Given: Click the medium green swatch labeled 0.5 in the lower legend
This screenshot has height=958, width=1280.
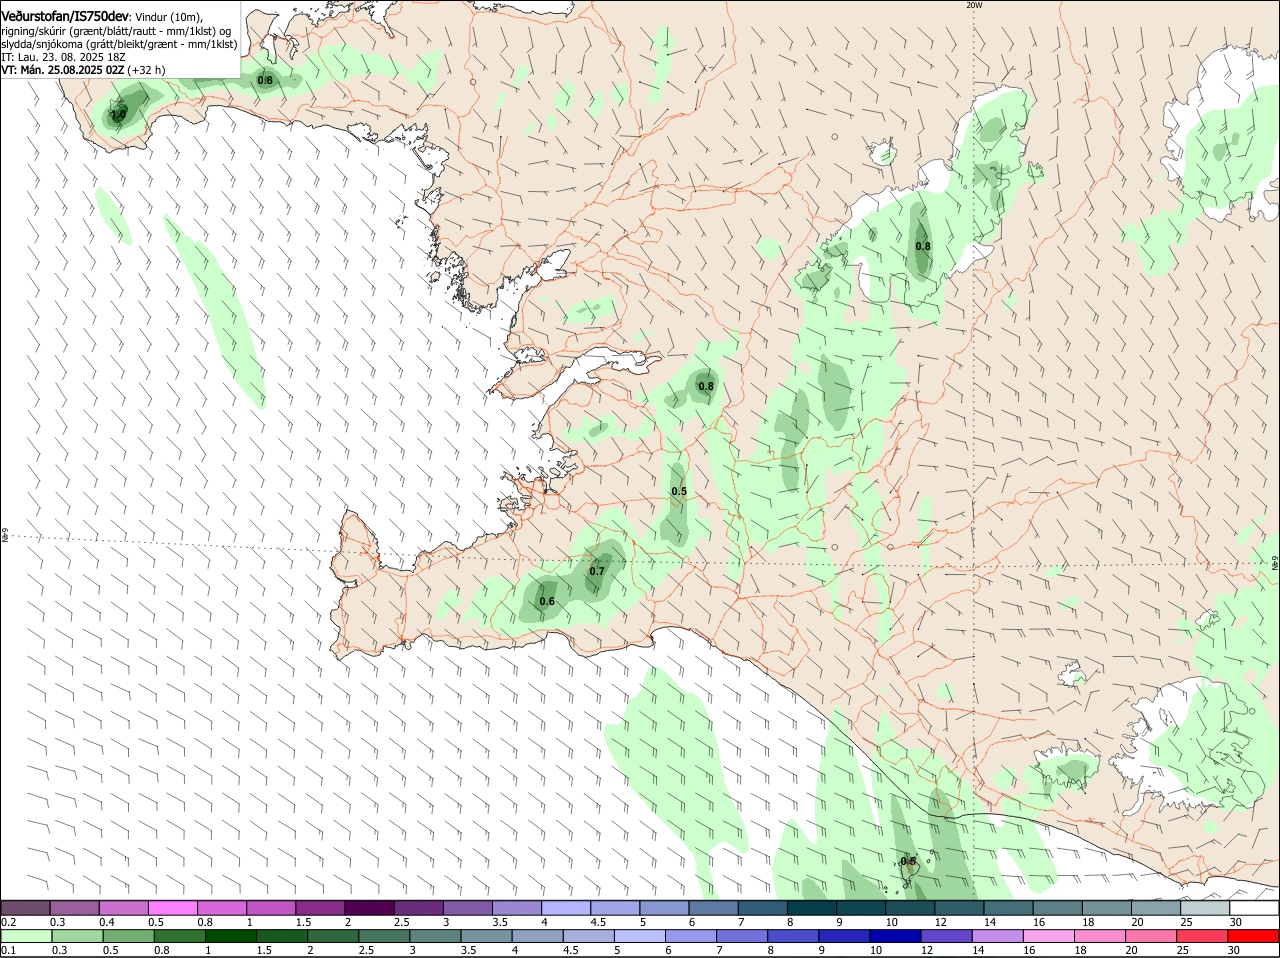Looking at the screenshot, I should [x=128, y=936].
